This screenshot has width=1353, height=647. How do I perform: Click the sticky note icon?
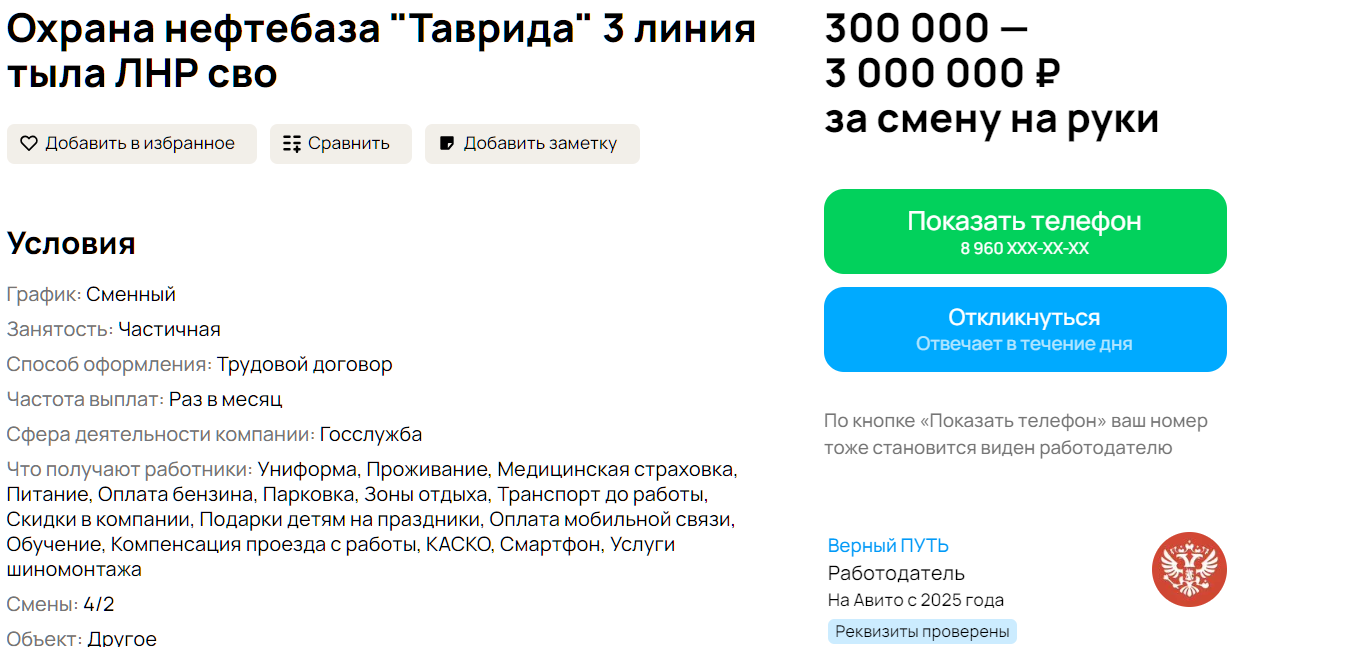[x=447, y=144]
